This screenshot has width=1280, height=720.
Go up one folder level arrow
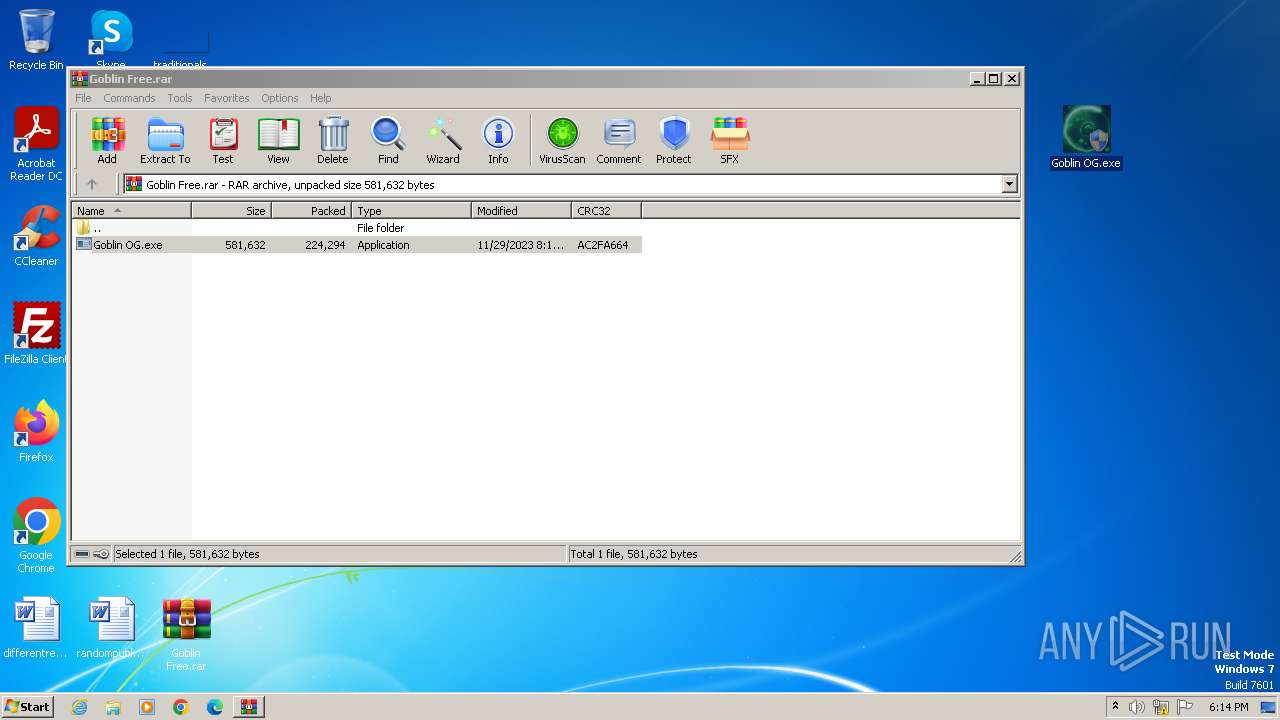pyautogui.click(x=92, y=184)
